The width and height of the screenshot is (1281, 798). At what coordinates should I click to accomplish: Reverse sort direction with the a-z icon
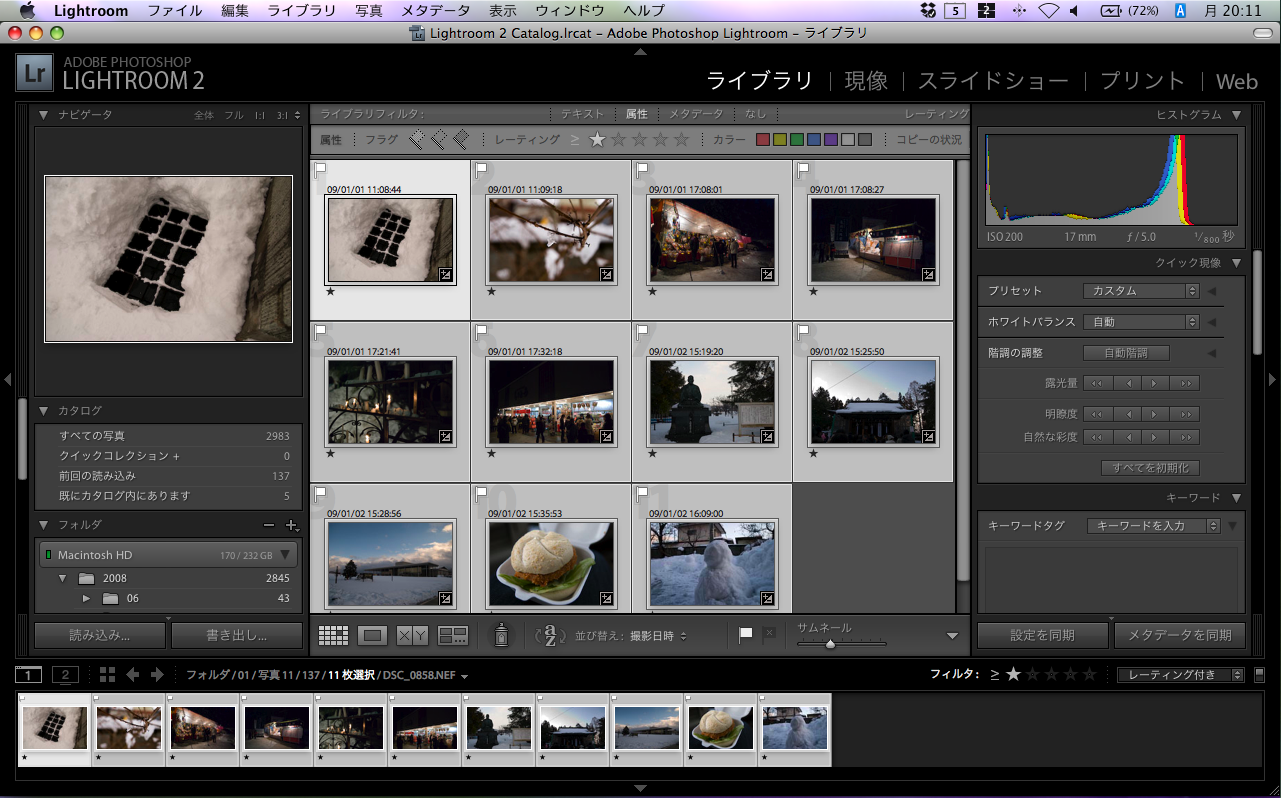click(x=550, y=635)
